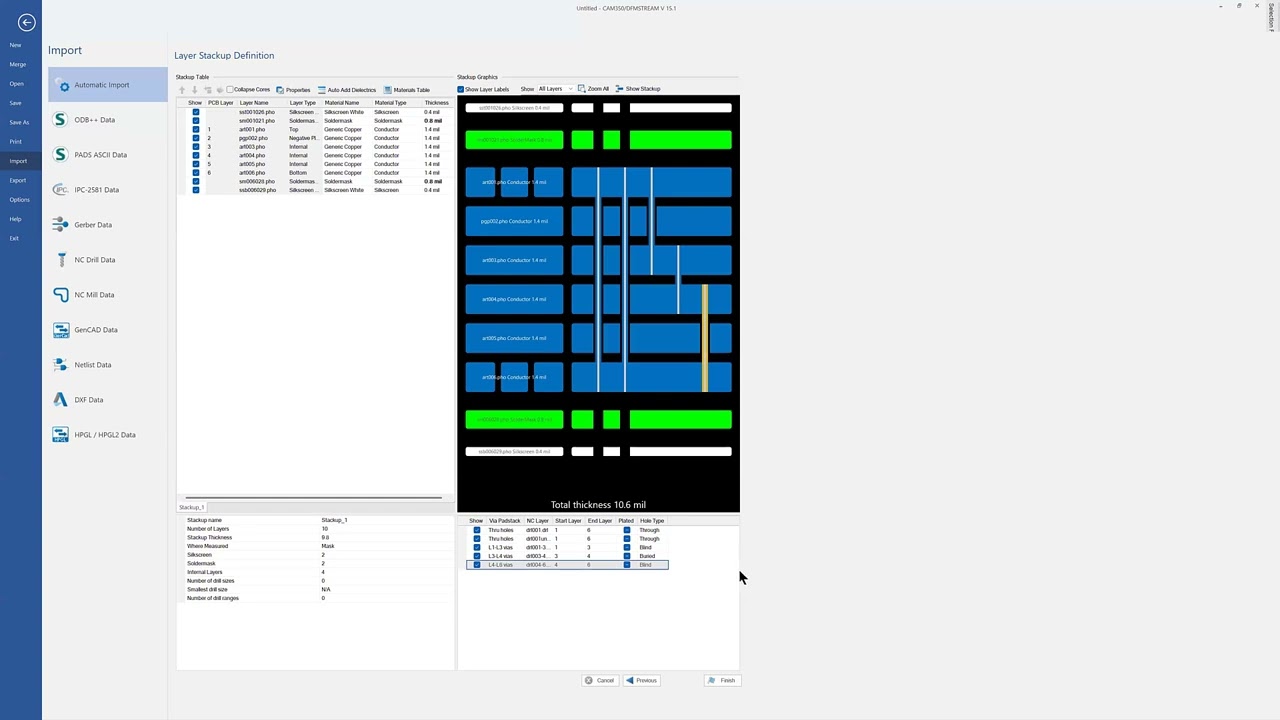The height and width of the screenshot is (720, 1280).
Task: Open the Export menu in the sidebar
Action: tap(17, 180)
